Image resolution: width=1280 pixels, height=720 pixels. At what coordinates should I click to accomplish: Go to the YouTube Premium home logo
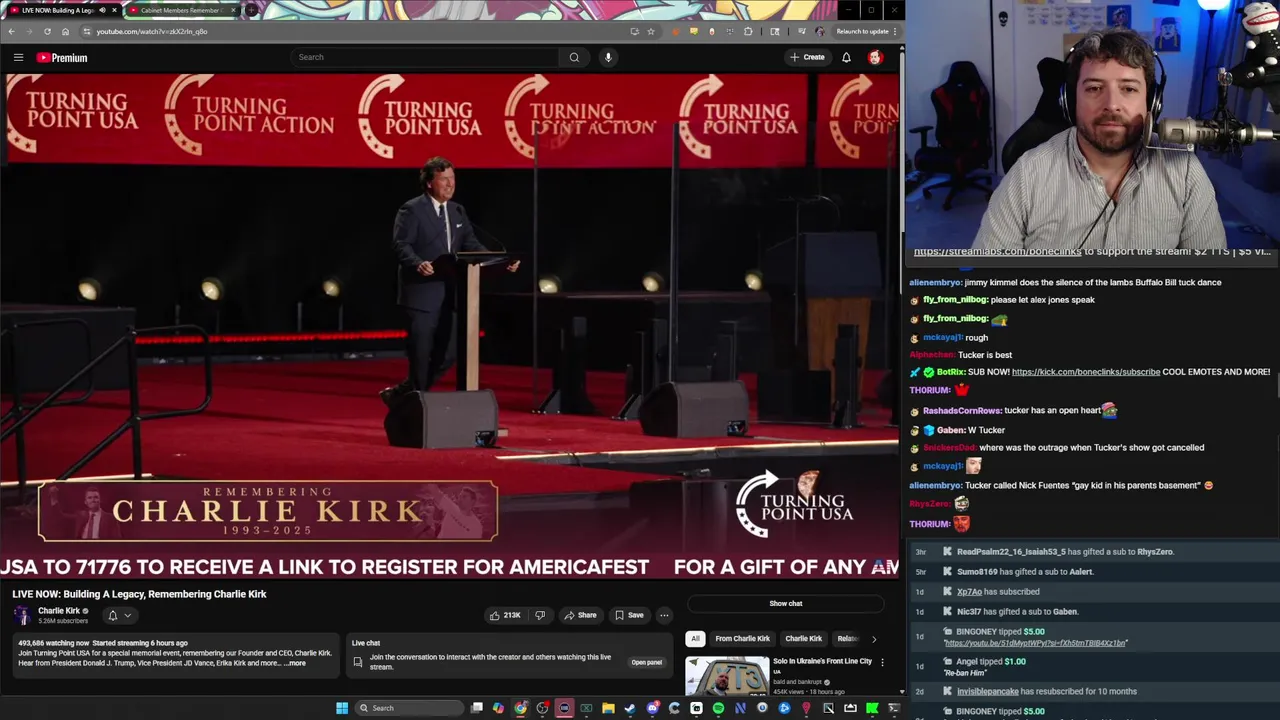click(x=62, y=57)
